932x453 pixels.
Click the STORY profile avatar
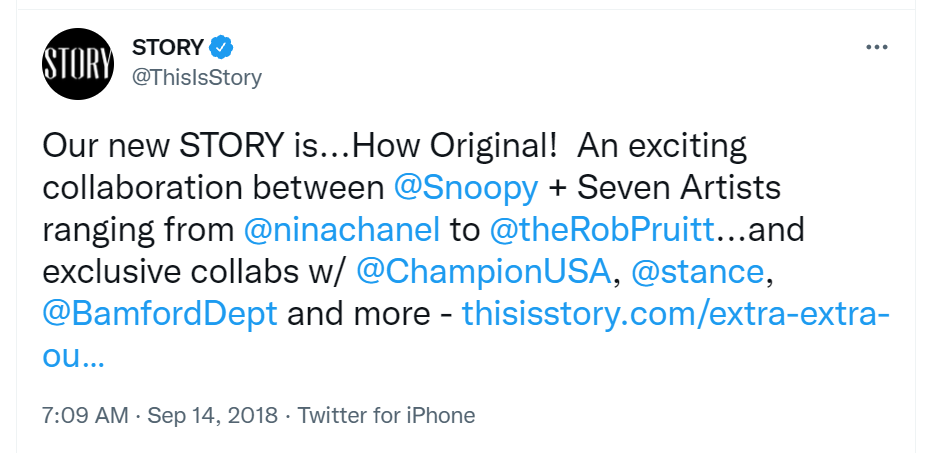[x=77, y=65]
